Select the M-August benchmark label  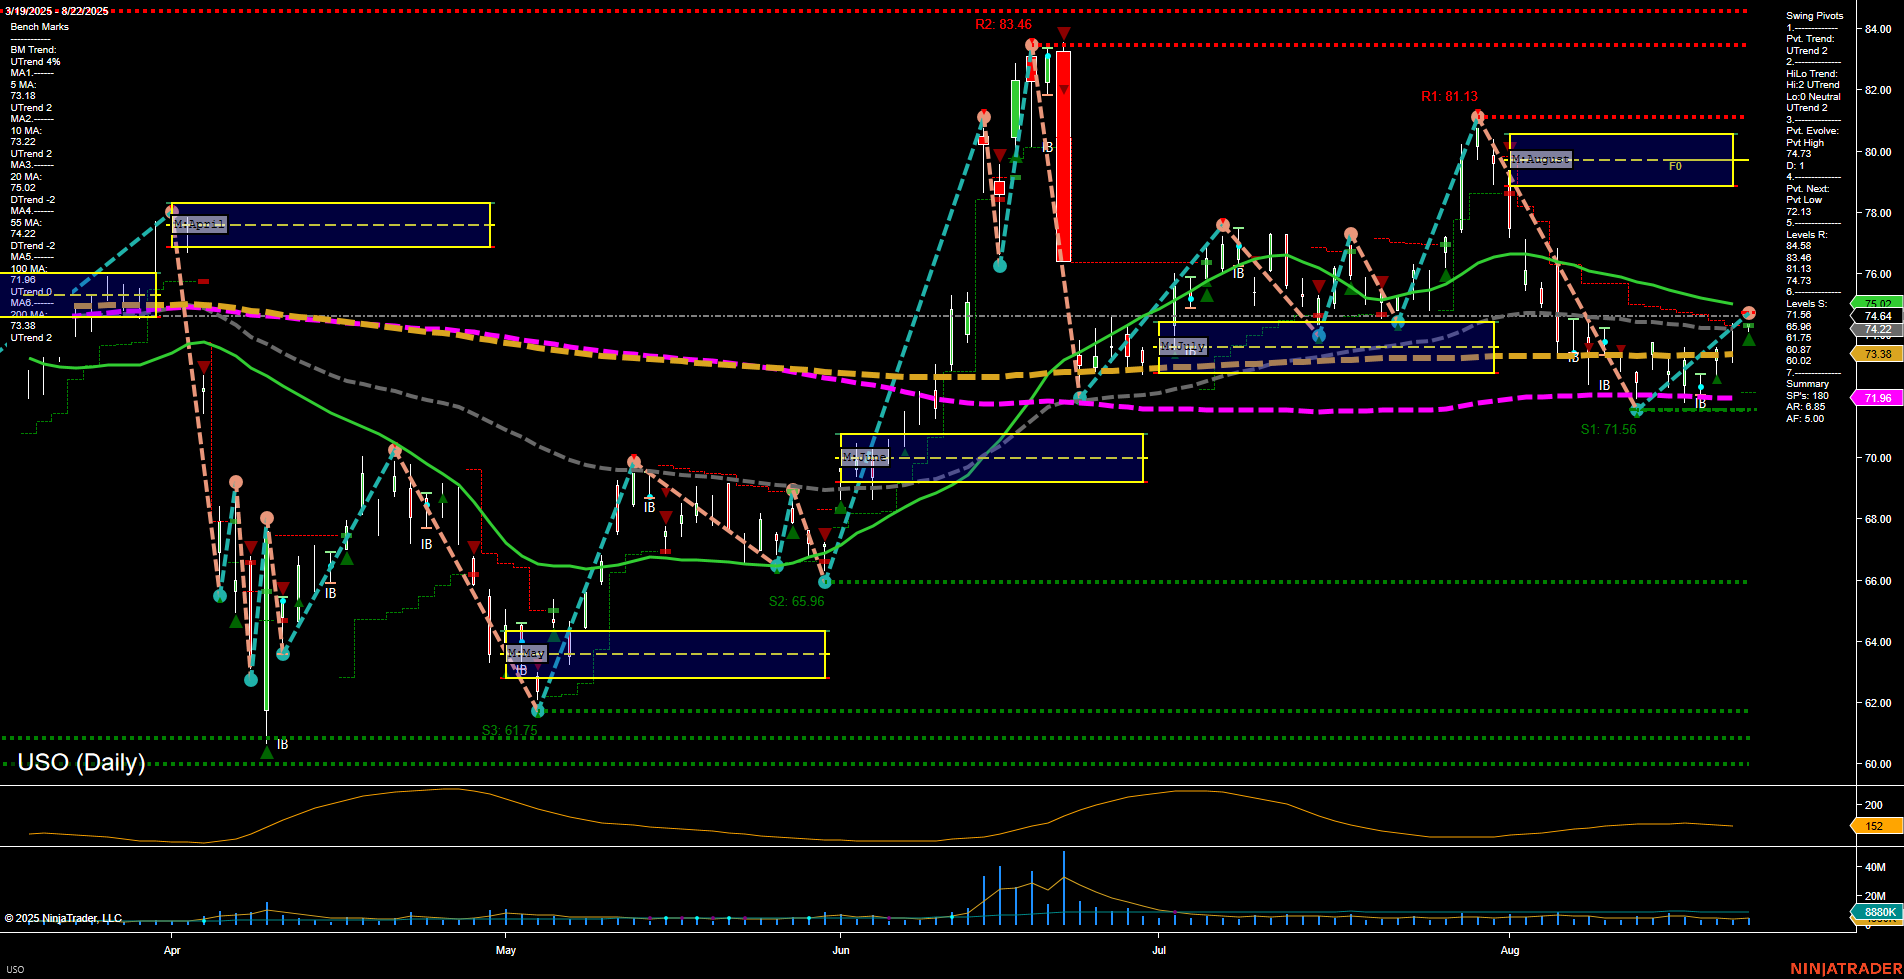click(x=1540, y=158)
